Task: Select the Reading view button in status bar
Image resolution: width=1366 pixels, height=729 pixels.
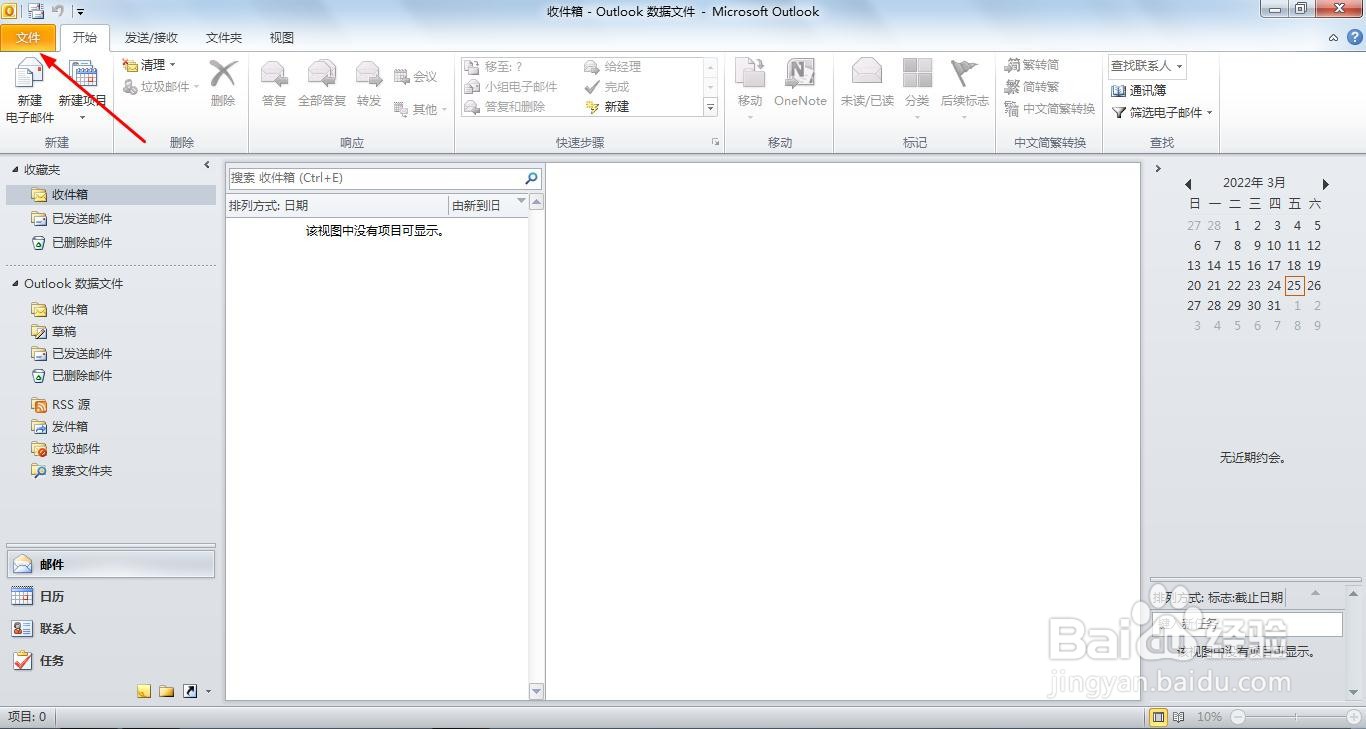Action: coord(1179,717)
